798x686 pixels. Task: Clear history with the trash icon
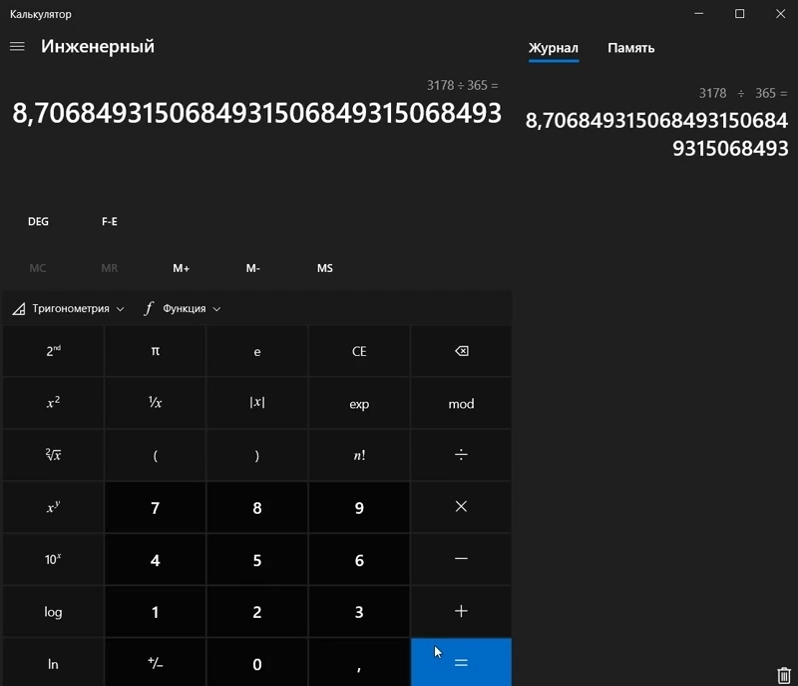click(x=783, y=676)
